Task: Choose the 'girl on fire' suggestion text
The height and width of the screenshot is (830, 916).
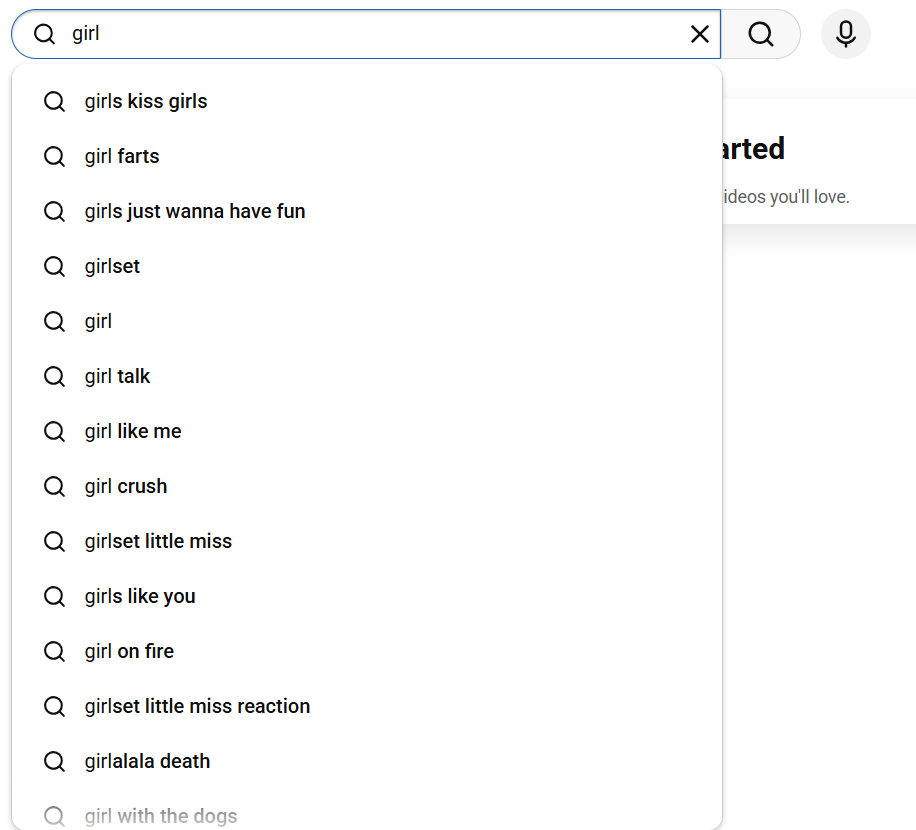Action: click(129, 652)
